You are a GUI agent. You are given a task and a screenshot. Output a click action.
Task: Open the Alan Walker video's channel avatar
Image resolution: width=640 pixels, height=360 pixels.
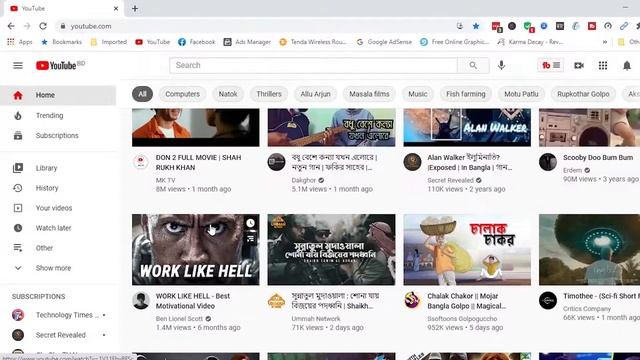pos(412,162)
